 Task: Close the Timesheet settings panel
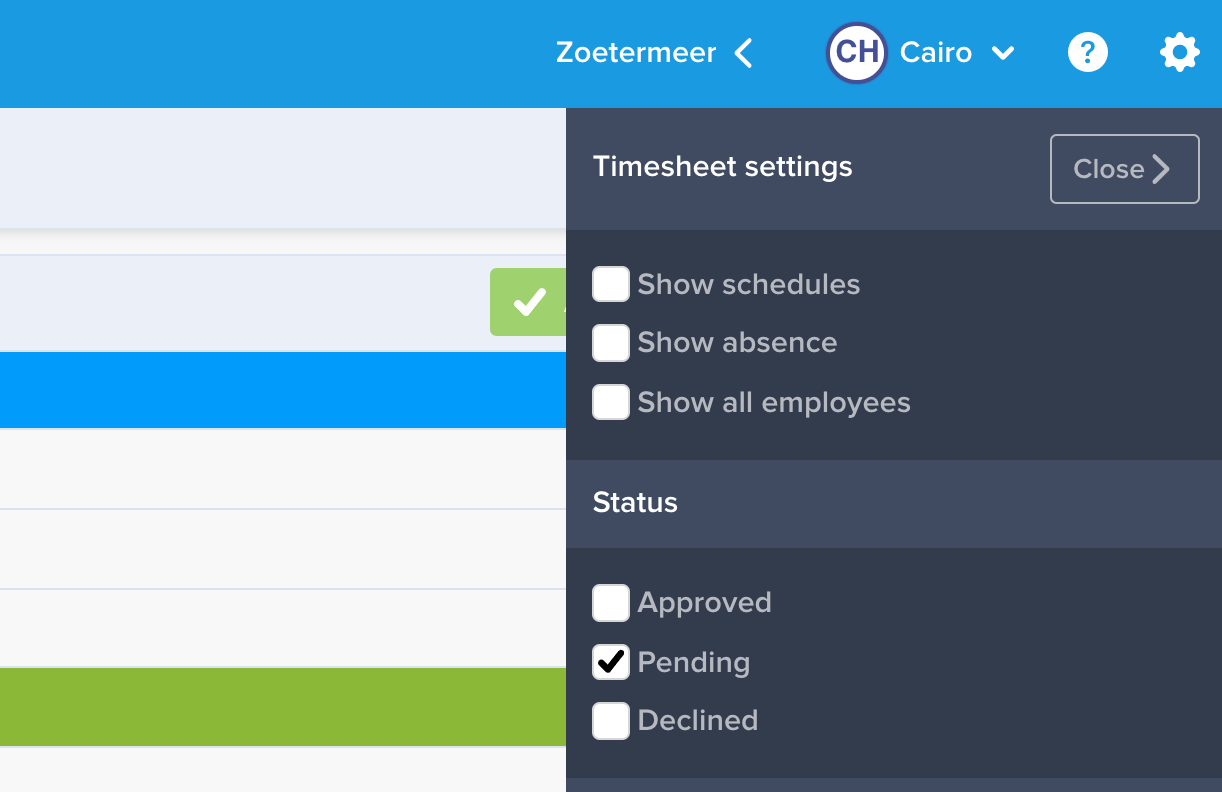[1125, 169]
